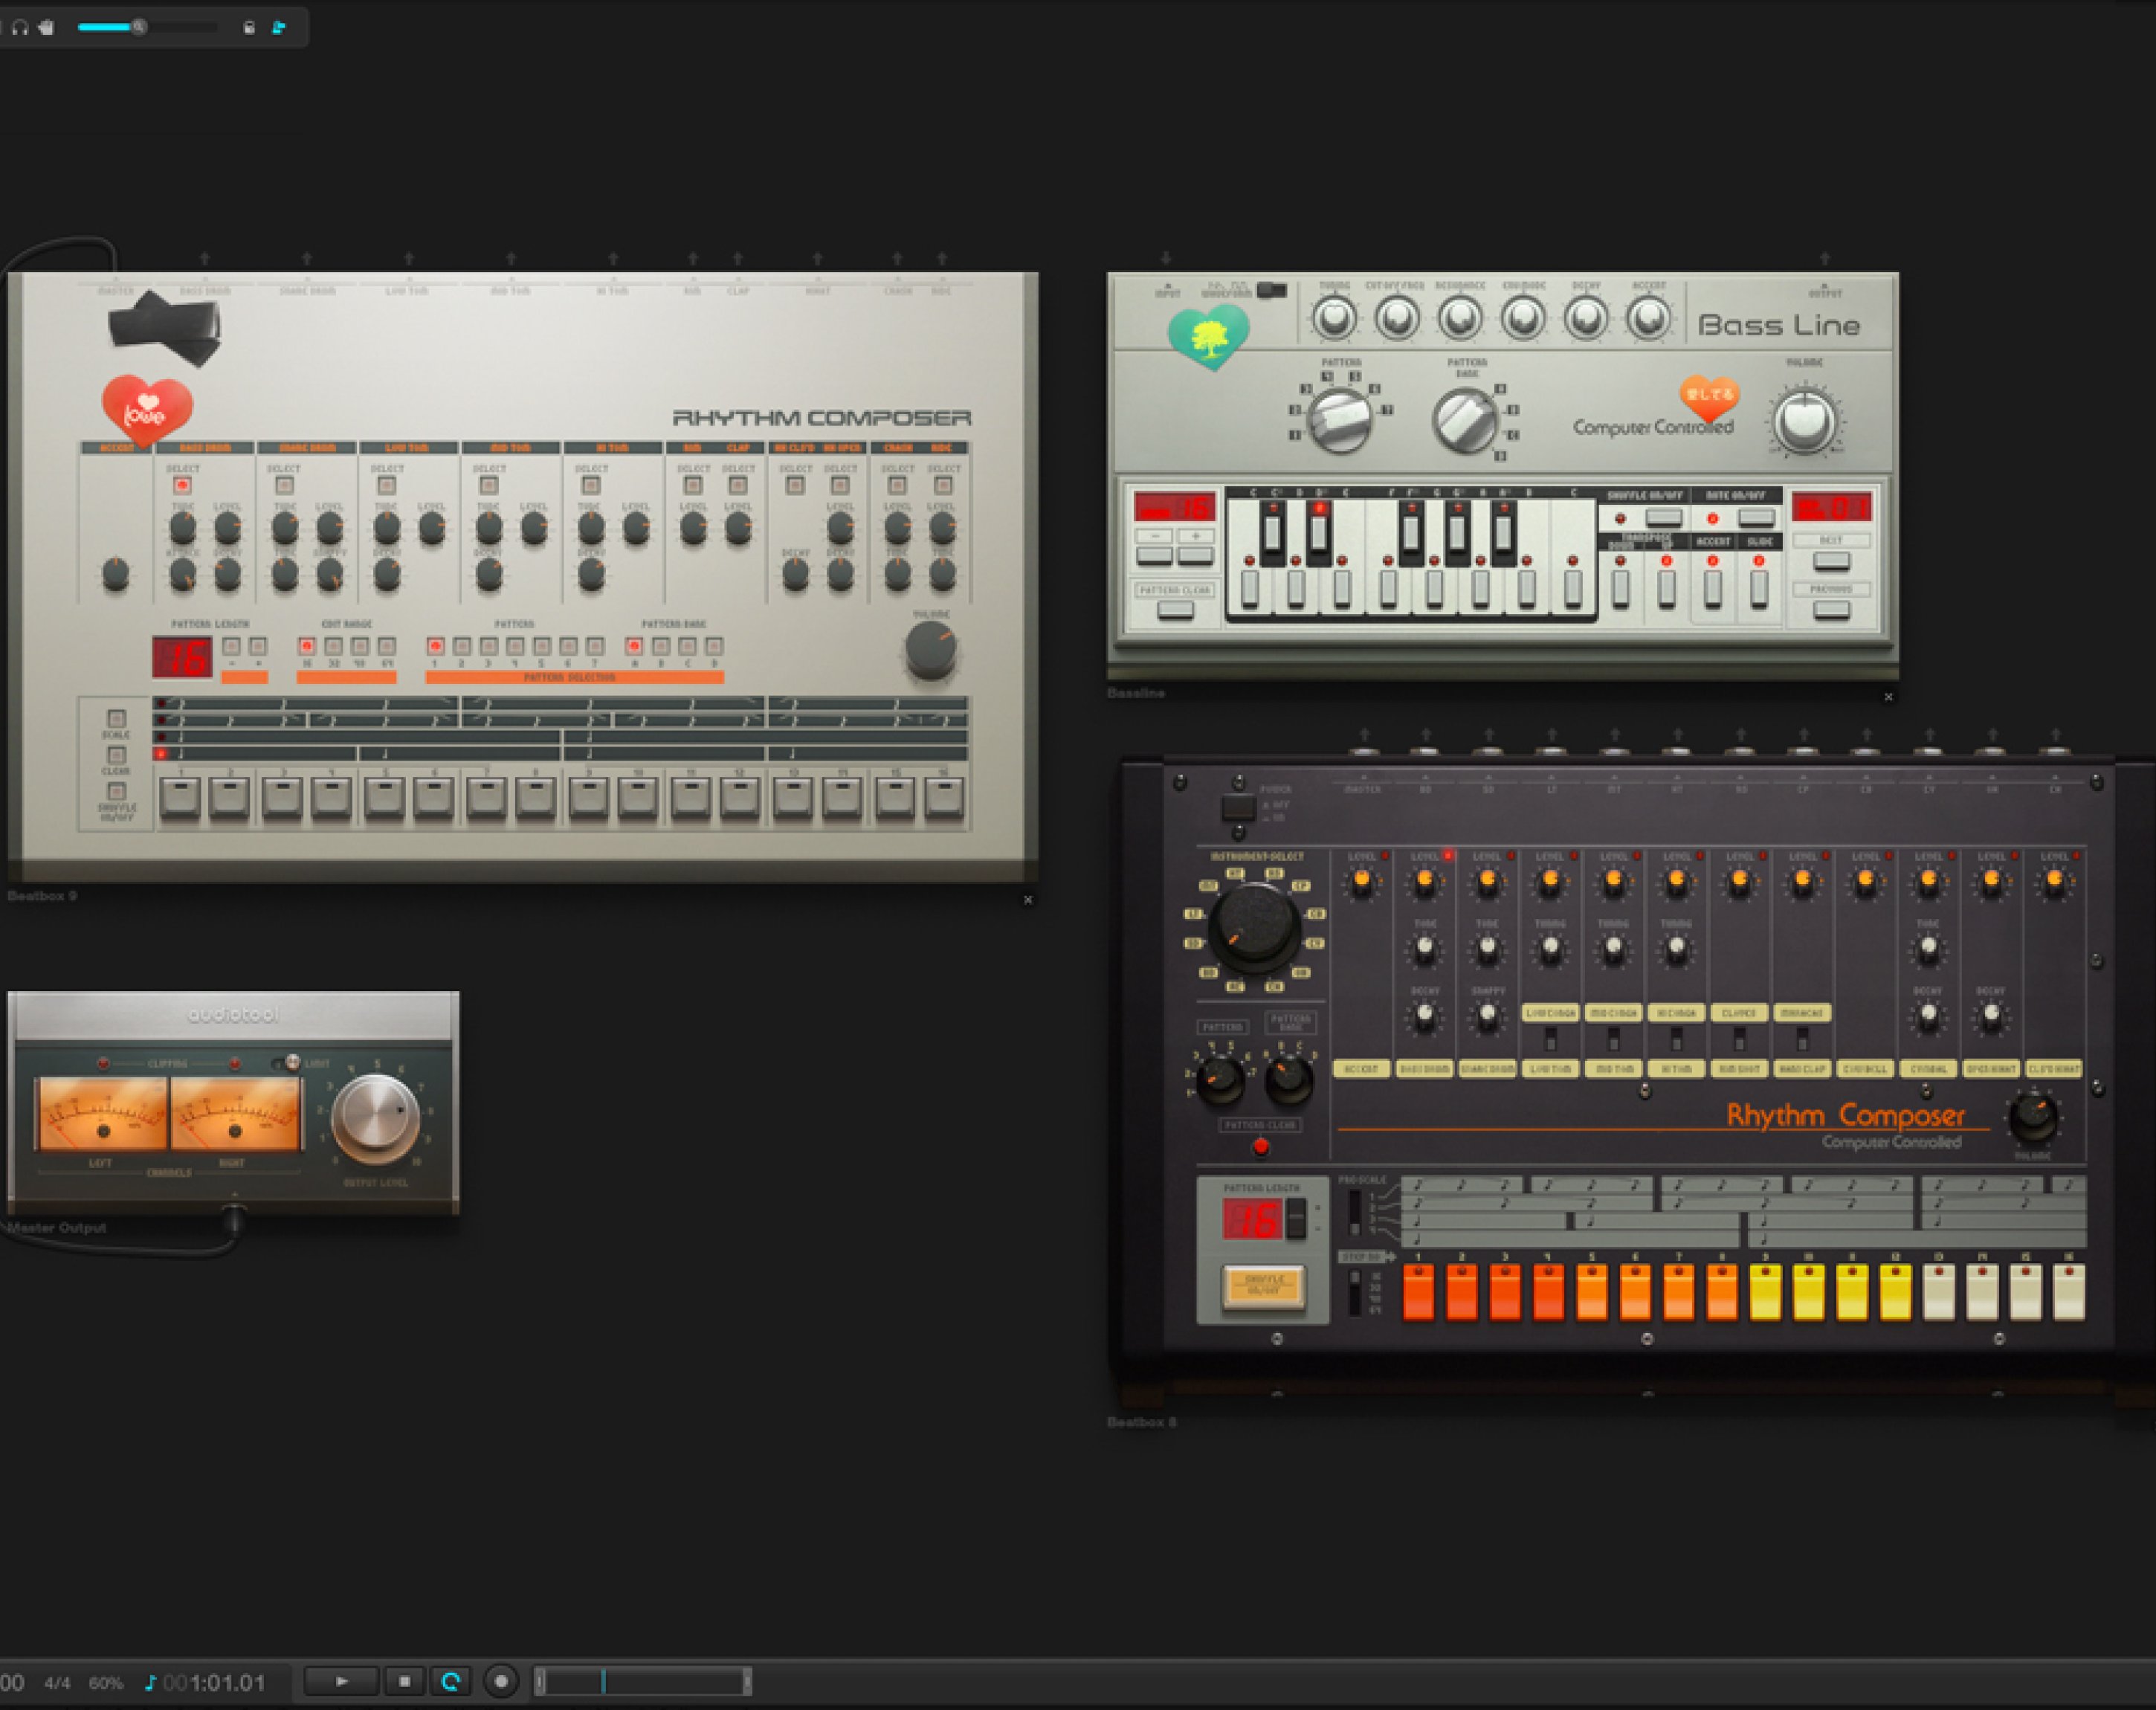
Task: Toggle the loop icon in transport bar
Action: [x=451, y=1682]
